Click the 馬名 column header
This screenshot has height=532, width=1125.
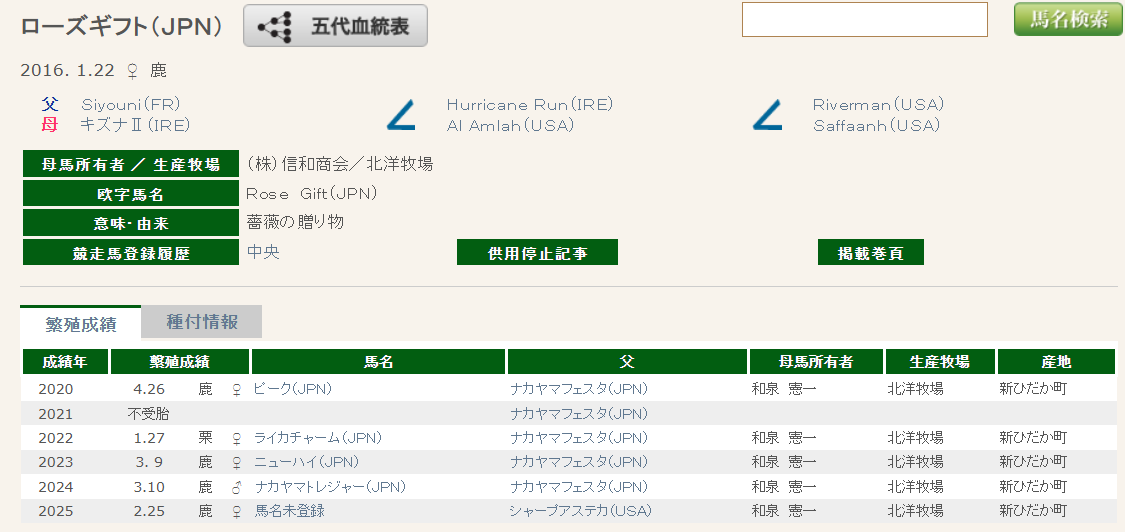click(379, 362)
